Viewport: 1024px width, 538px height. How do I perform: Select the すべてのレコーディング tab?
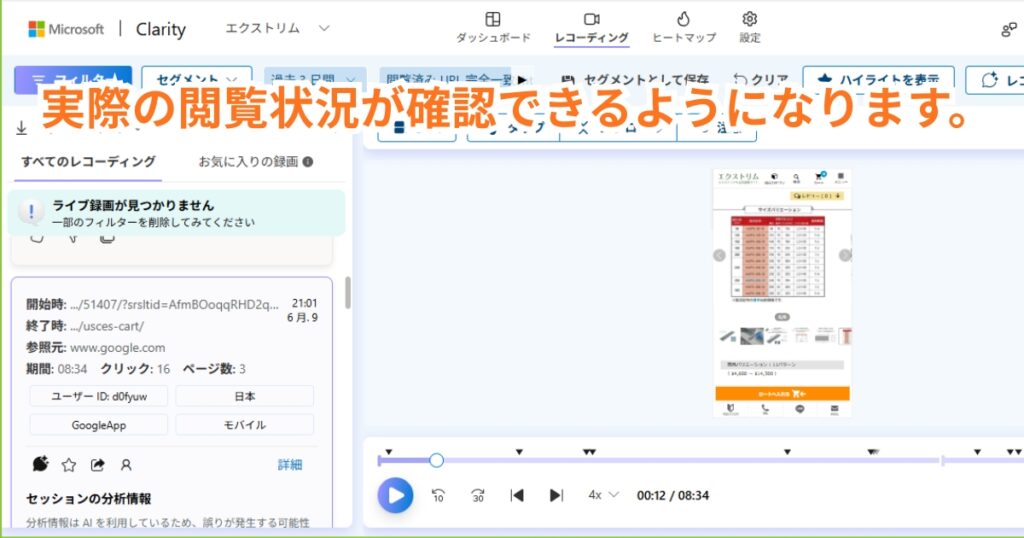(88, 161)
